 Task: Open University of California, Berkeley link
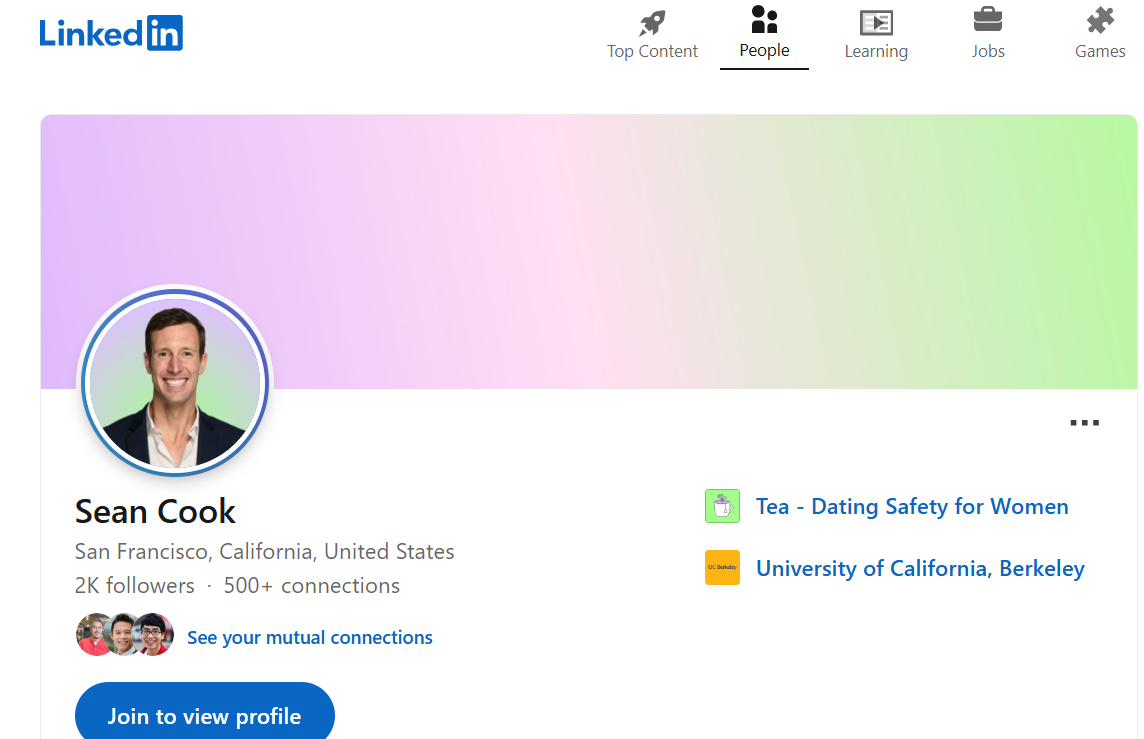pyautogui.click(x=920, y=568)
